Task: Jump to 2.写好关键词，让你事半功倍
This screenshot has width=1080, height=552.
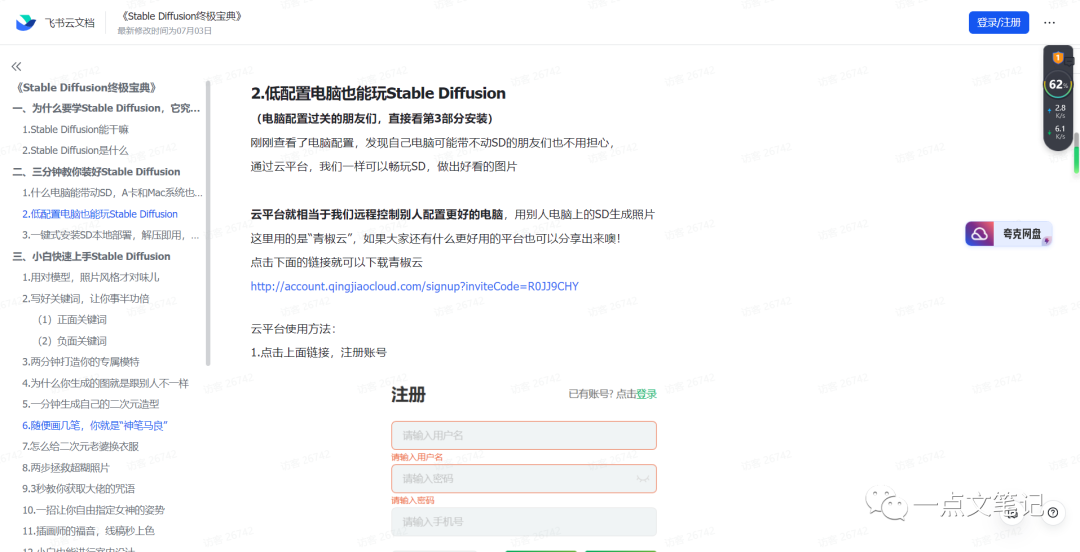Action: (85, 298)
